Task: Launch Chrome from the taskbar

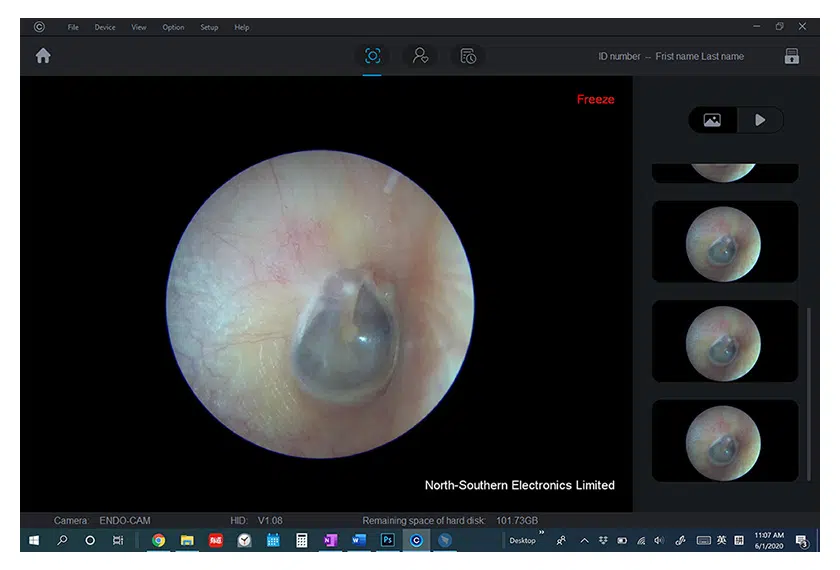Action: 158,540
